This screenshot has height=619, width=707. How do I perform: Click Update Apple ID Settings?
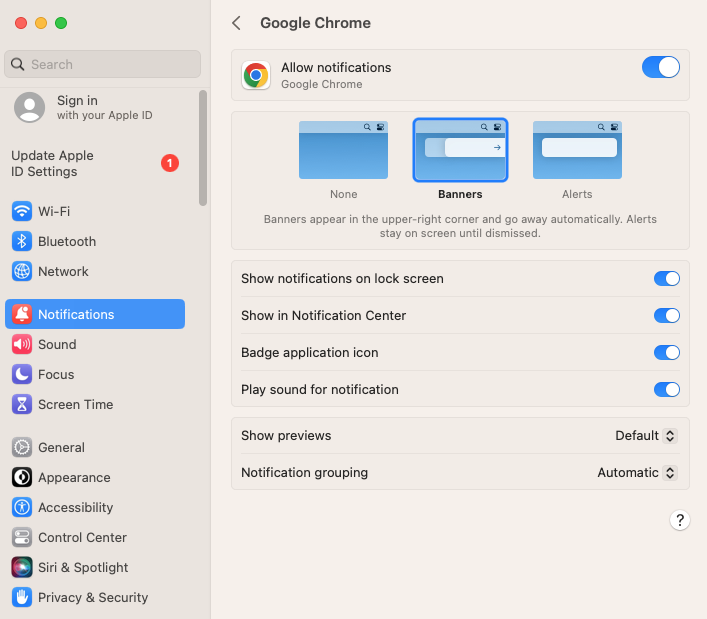[x=95, y=163]
